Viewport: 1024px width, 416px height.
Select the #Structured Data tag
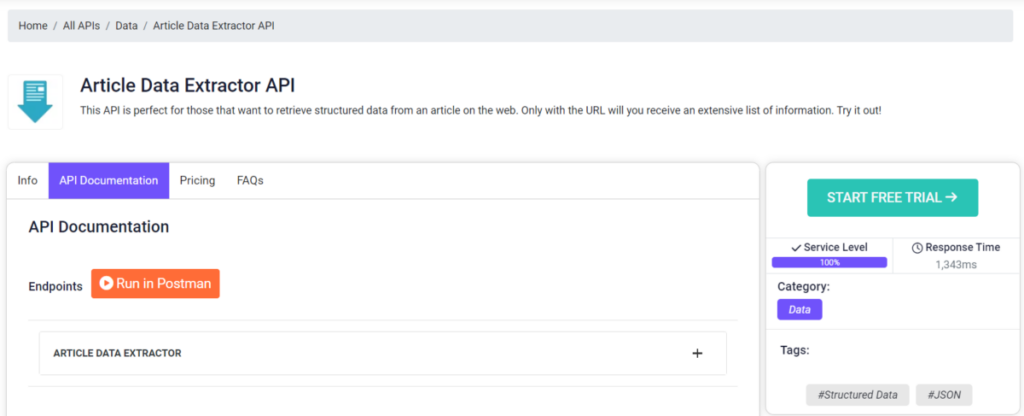tap(857, 394)
